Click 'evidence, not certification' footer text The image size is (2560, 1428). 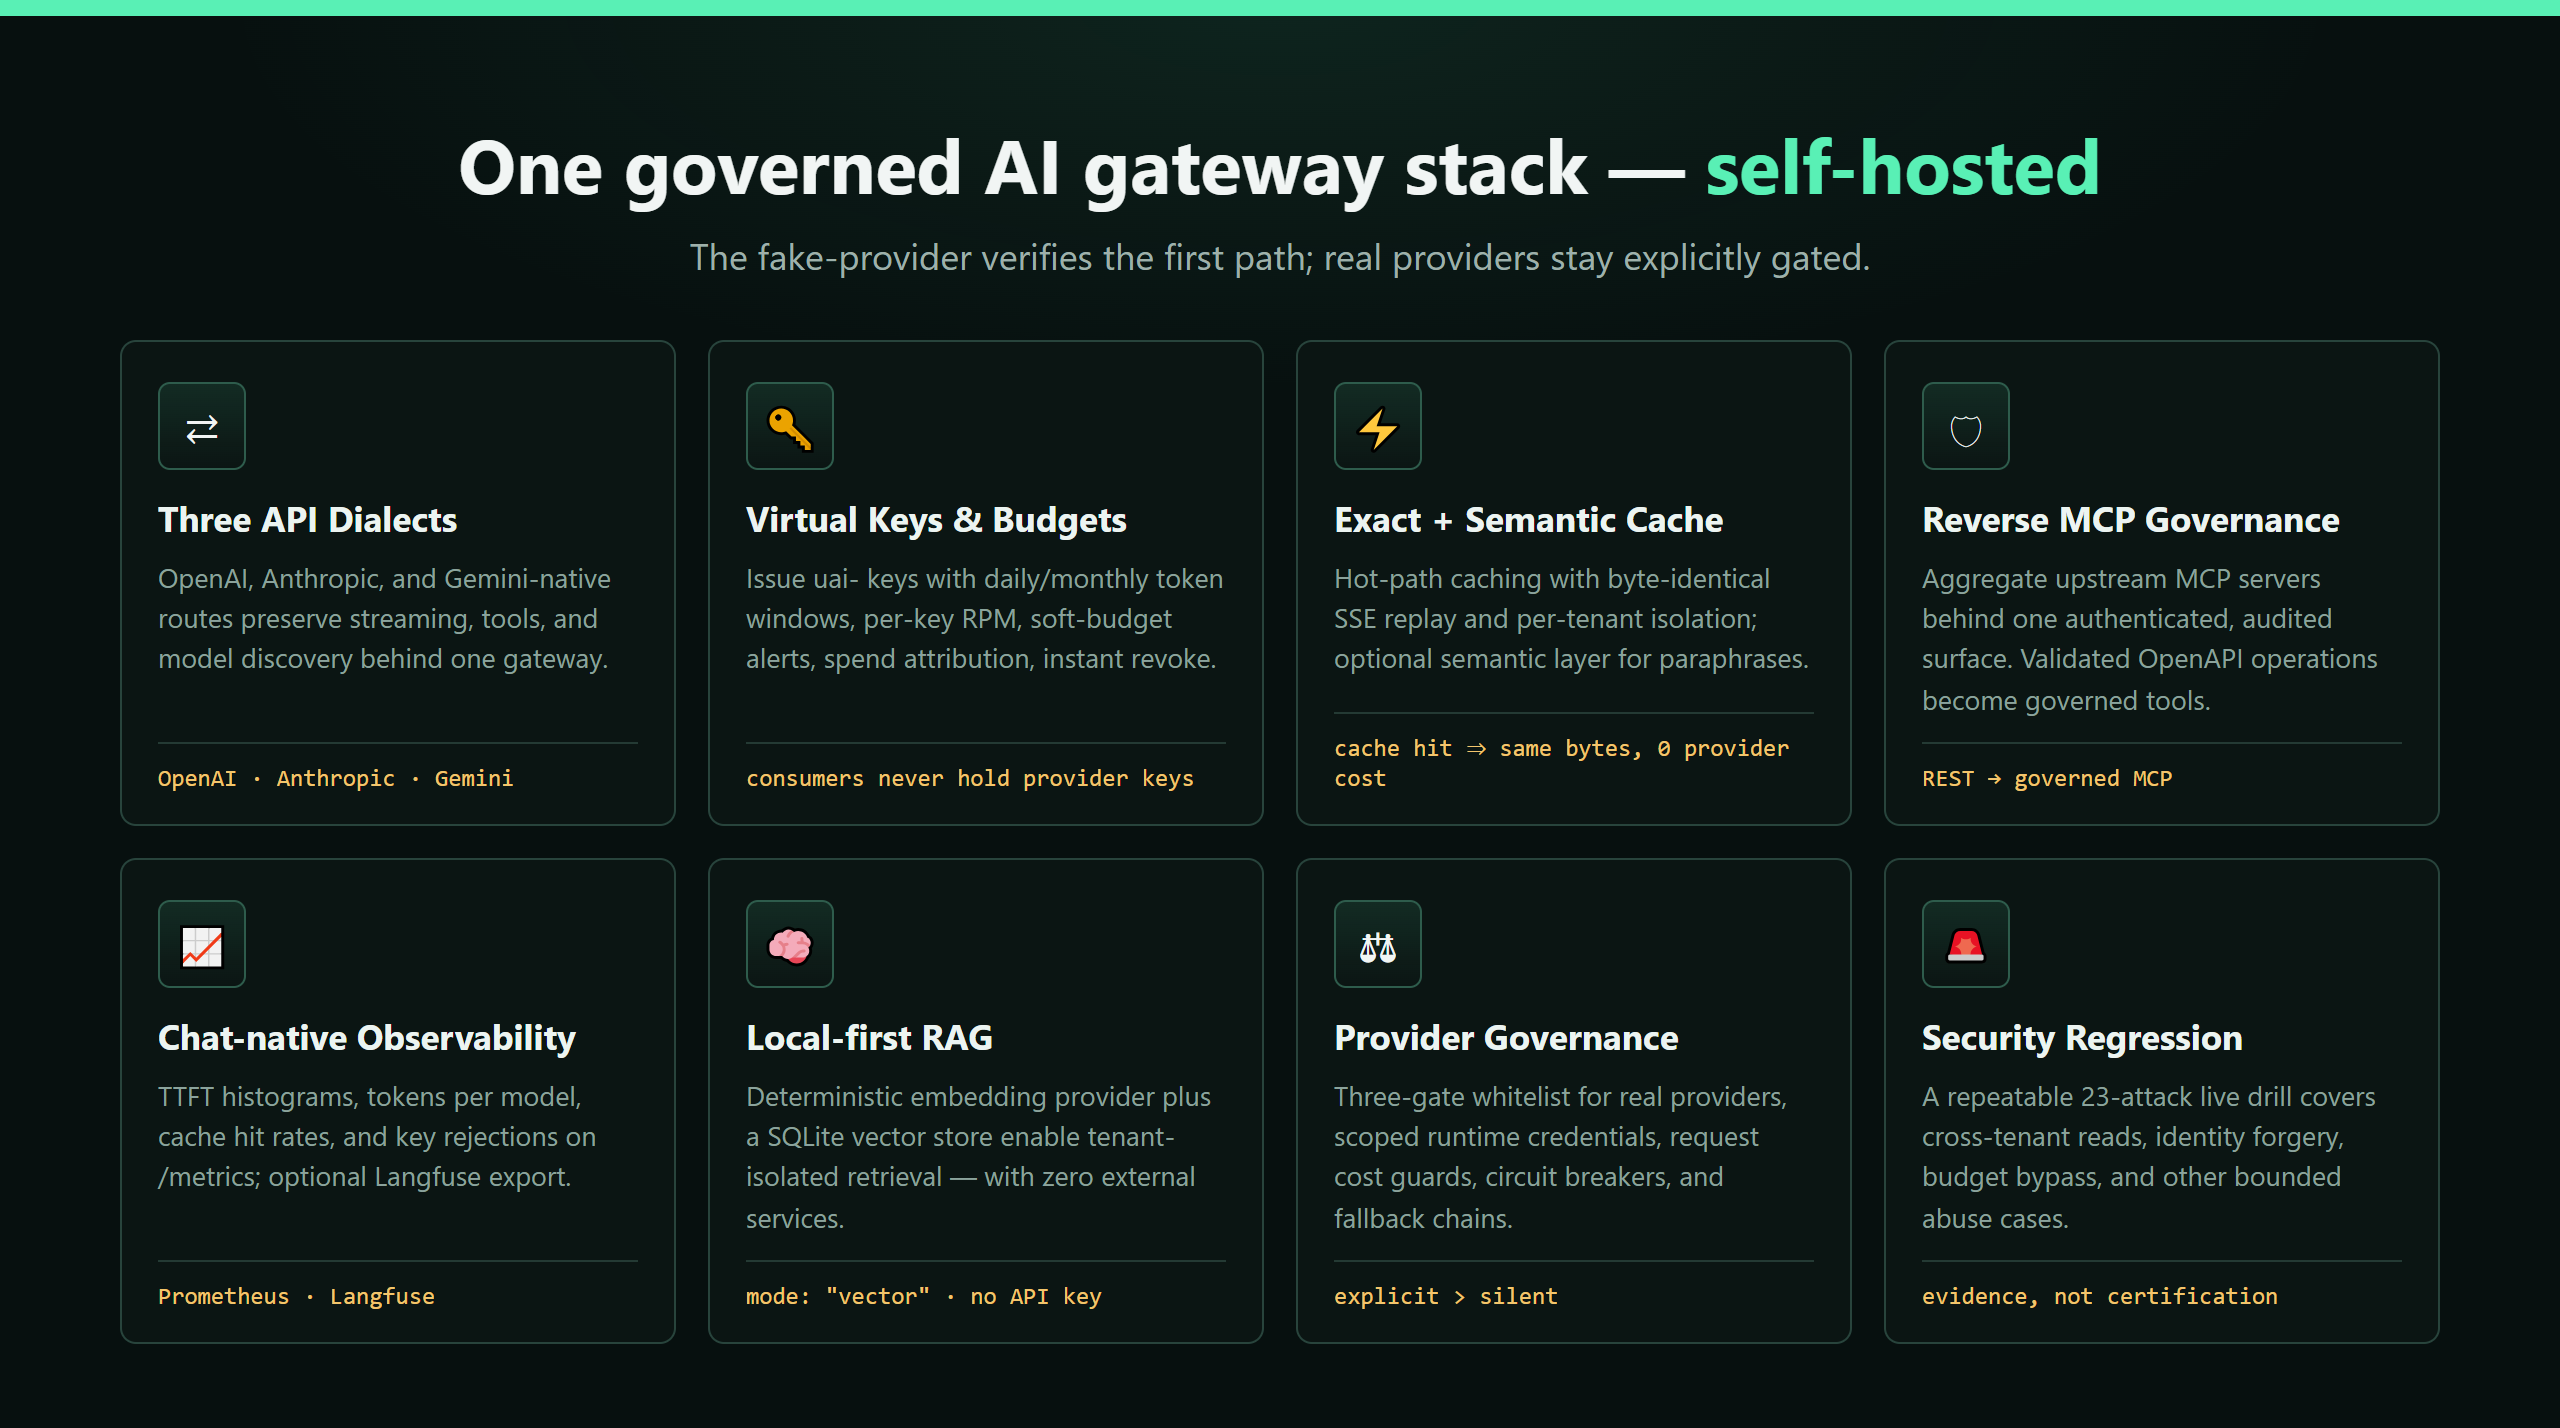(2099, 1296)
